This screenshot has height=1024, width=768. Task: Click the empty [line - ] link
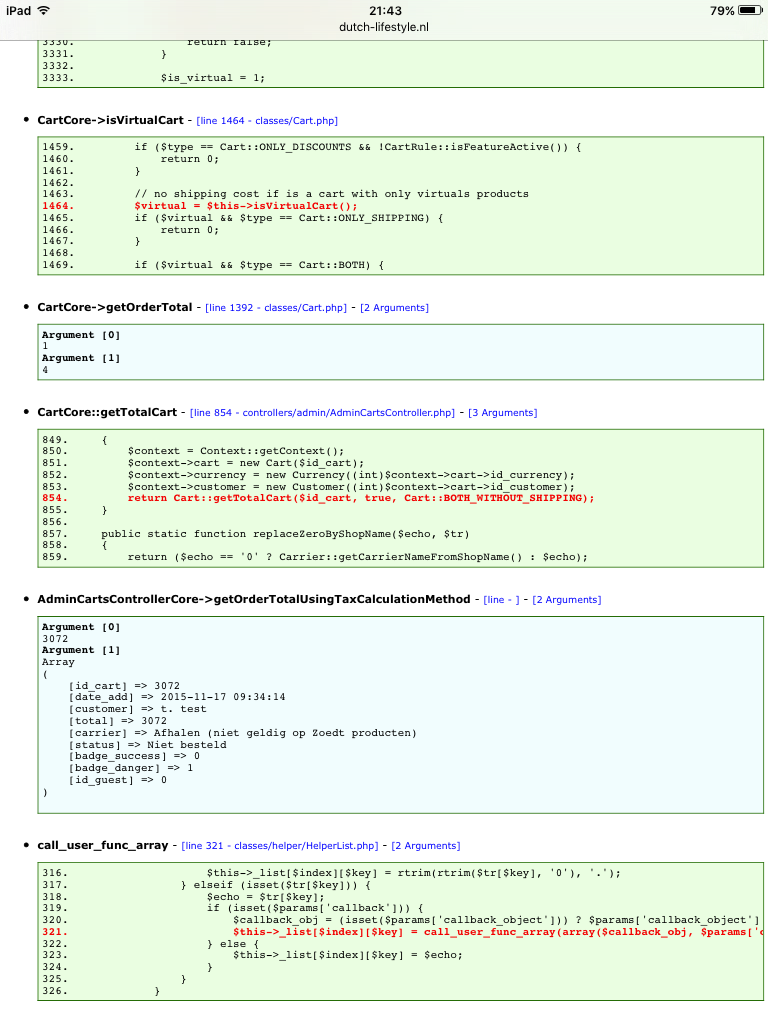502,600
